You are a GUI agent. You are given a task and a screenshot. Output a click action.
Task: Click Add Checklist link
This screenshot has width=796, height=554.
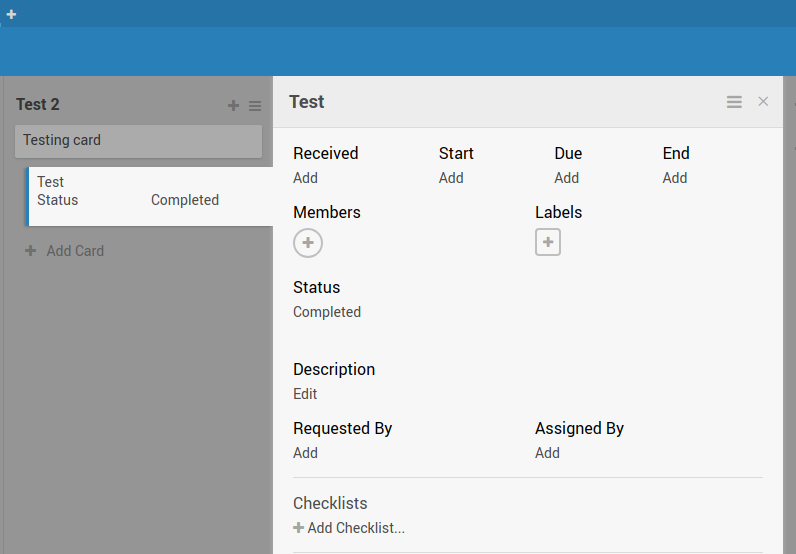click(x=349, y=528)
